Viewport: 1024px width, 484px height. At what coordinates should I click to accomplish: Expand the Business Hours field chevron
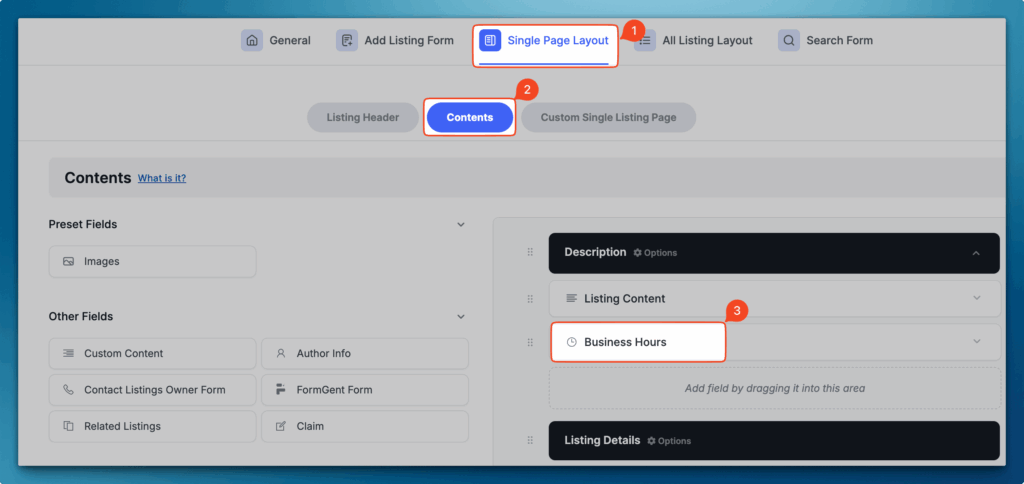coord(976,342)
